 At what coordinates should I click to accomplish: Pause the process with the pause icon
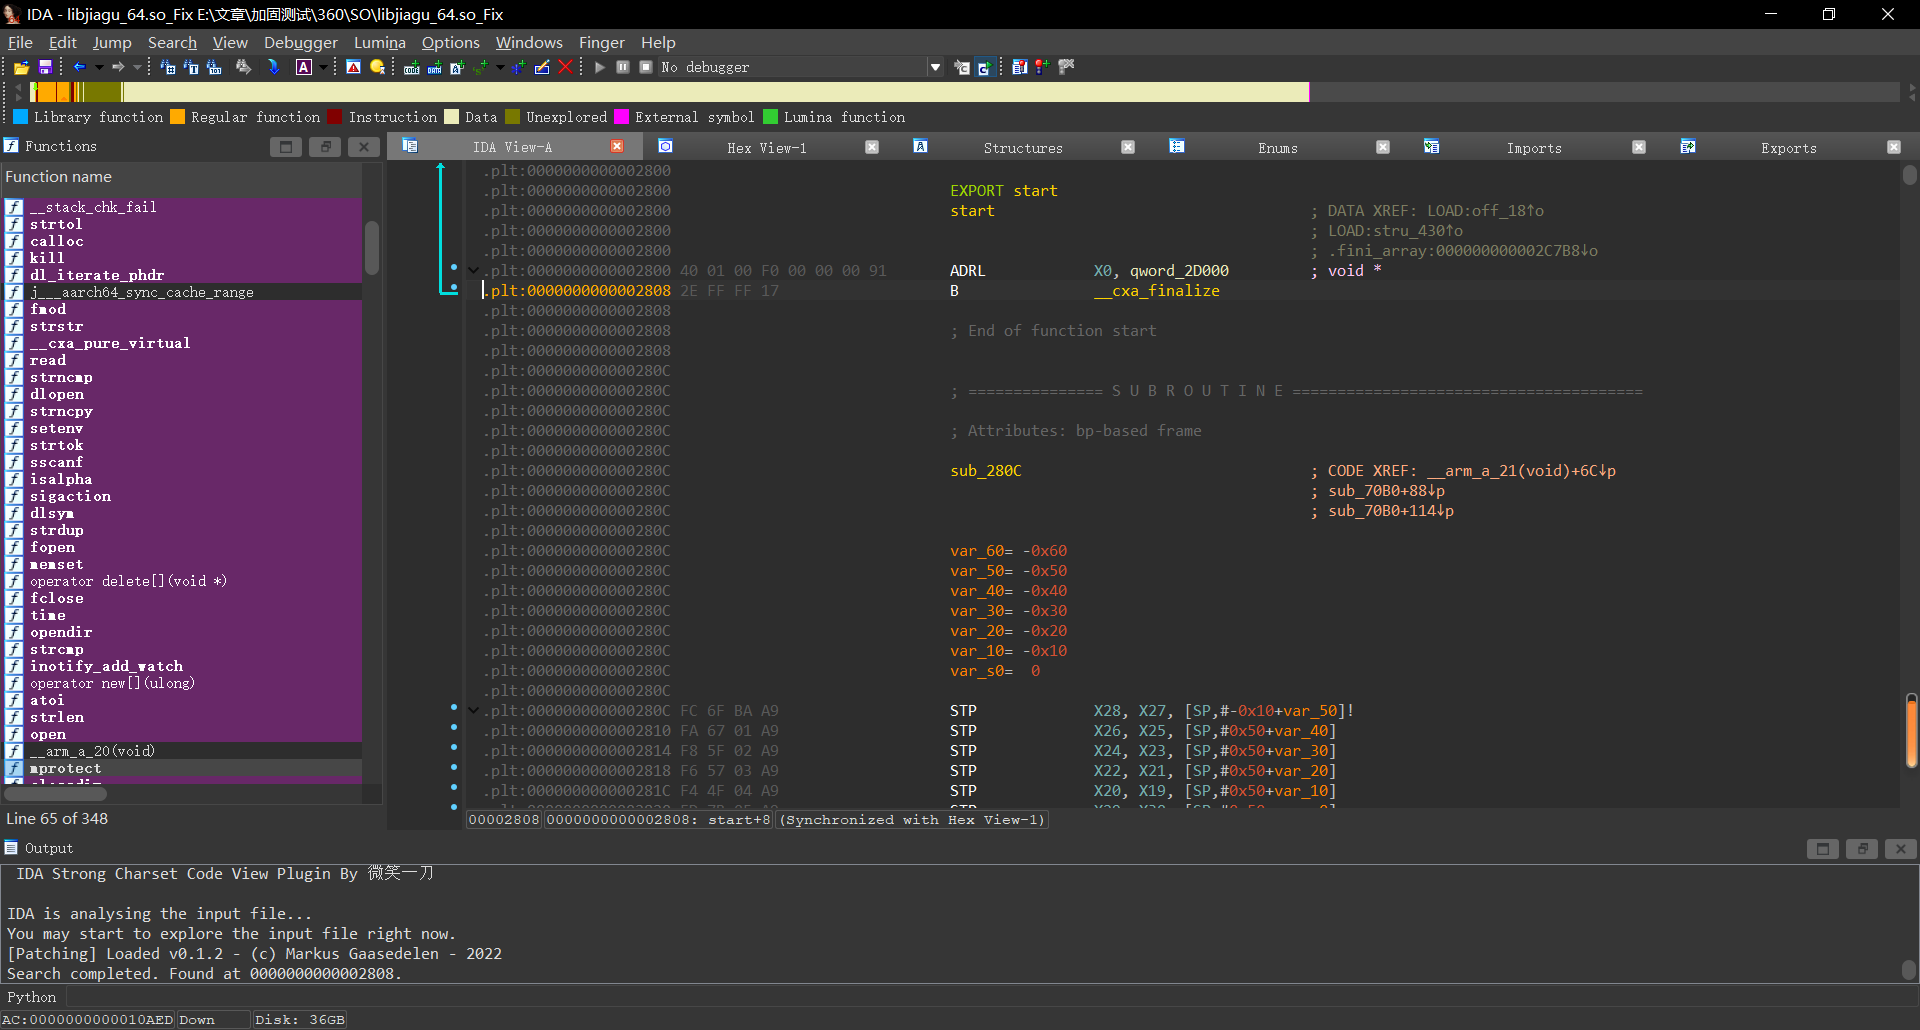coord(622,67)
